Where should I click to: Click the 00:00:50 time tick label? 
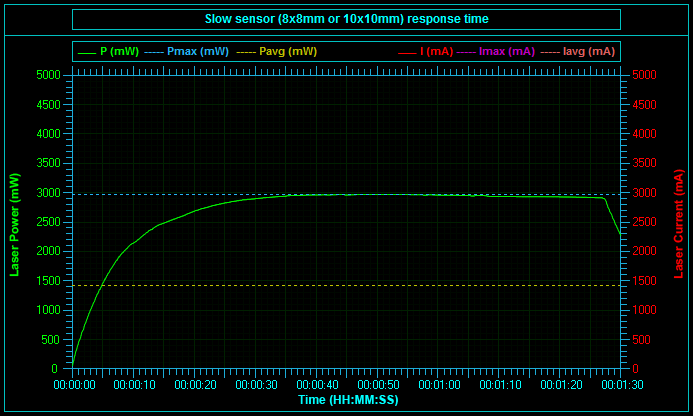tap(378, 385)
